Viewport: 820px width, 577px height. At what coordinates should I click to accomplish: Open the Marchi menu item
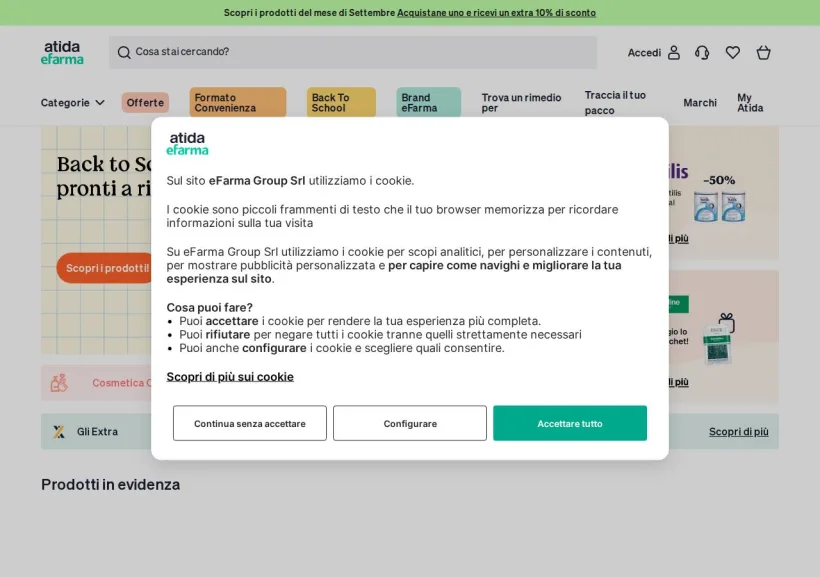click(x=700, y=103)
